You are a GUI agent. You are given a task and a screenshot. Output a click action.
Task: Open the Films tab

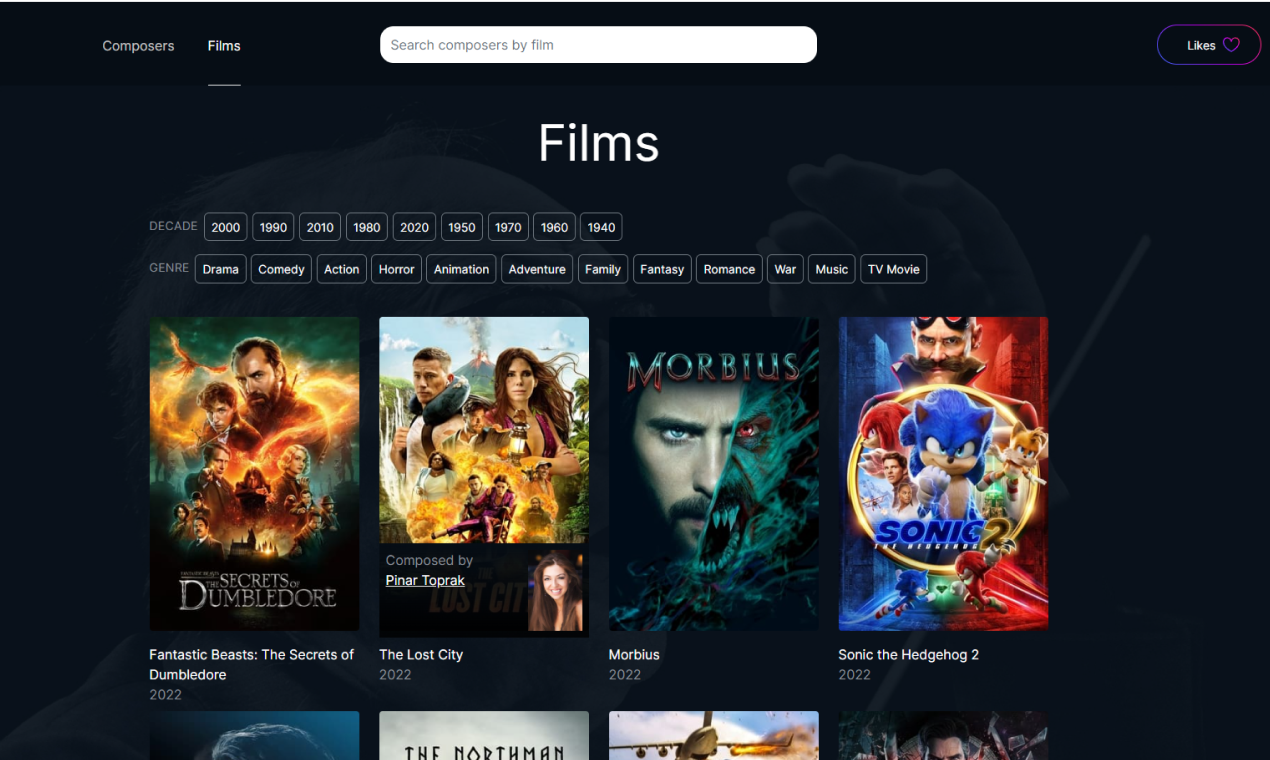(x=224, y=46)
